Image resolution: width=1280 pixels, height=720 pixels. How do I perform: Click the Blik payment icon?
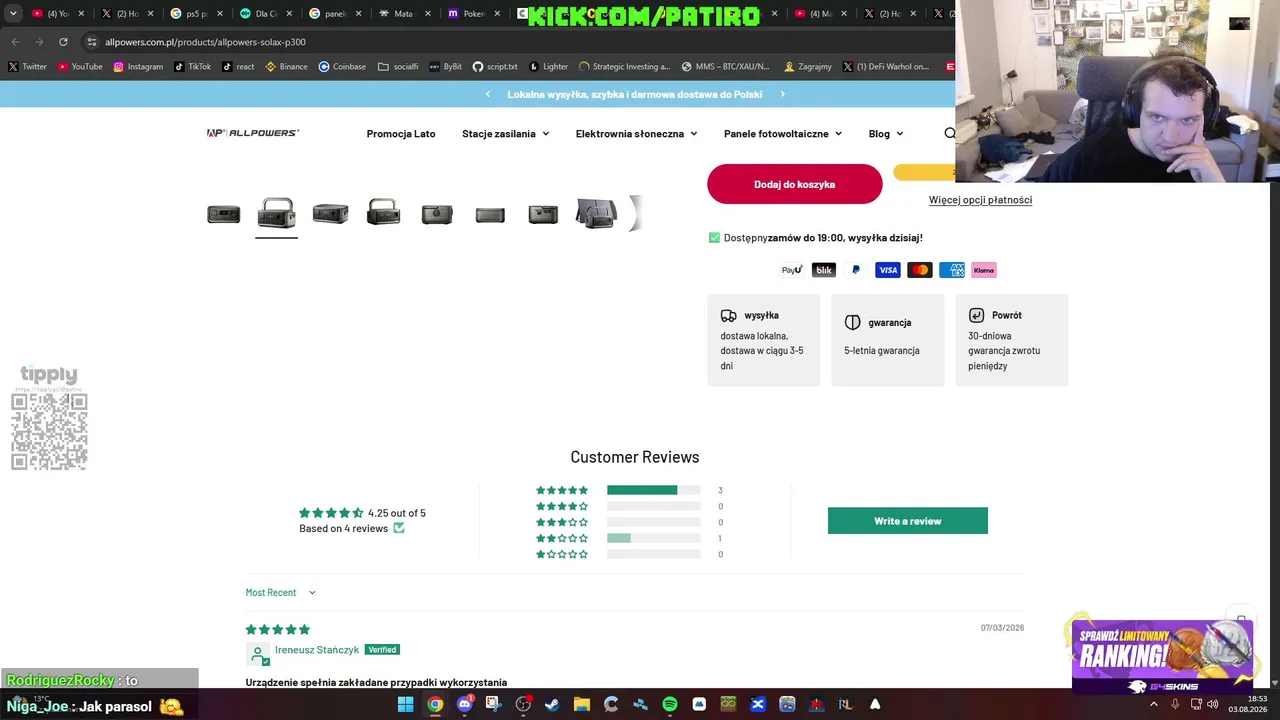pos(824,270)
